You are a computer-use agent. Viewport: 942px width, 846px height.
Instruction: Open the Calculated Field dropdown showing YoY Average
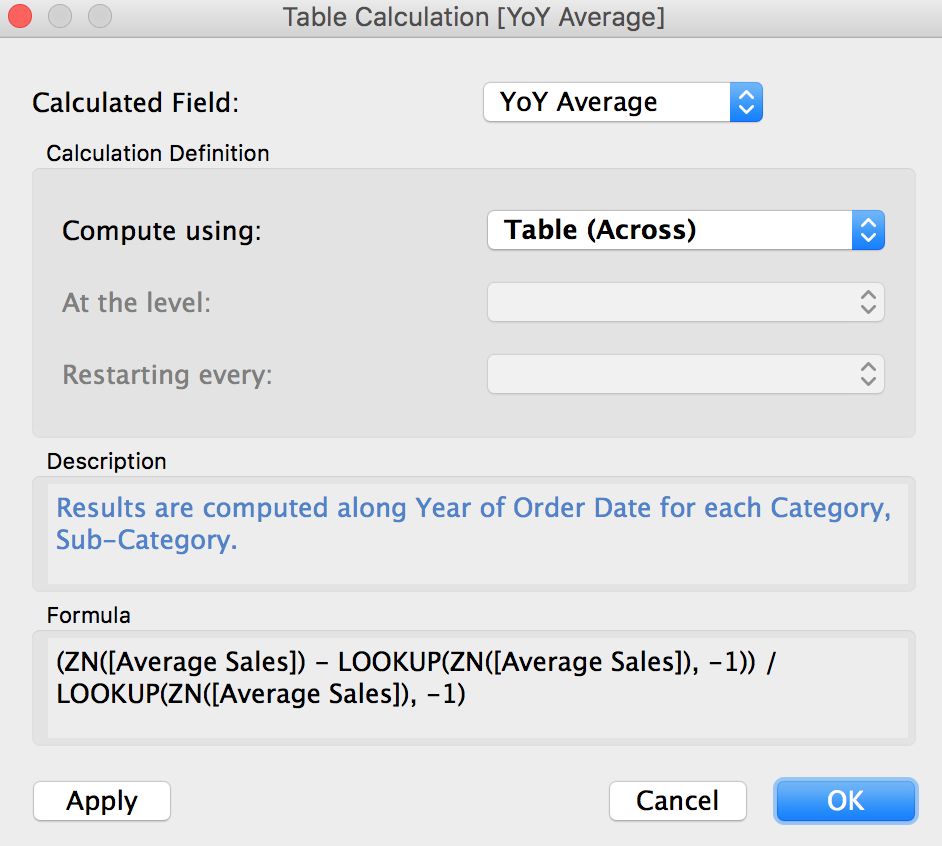tap(622, 102)
